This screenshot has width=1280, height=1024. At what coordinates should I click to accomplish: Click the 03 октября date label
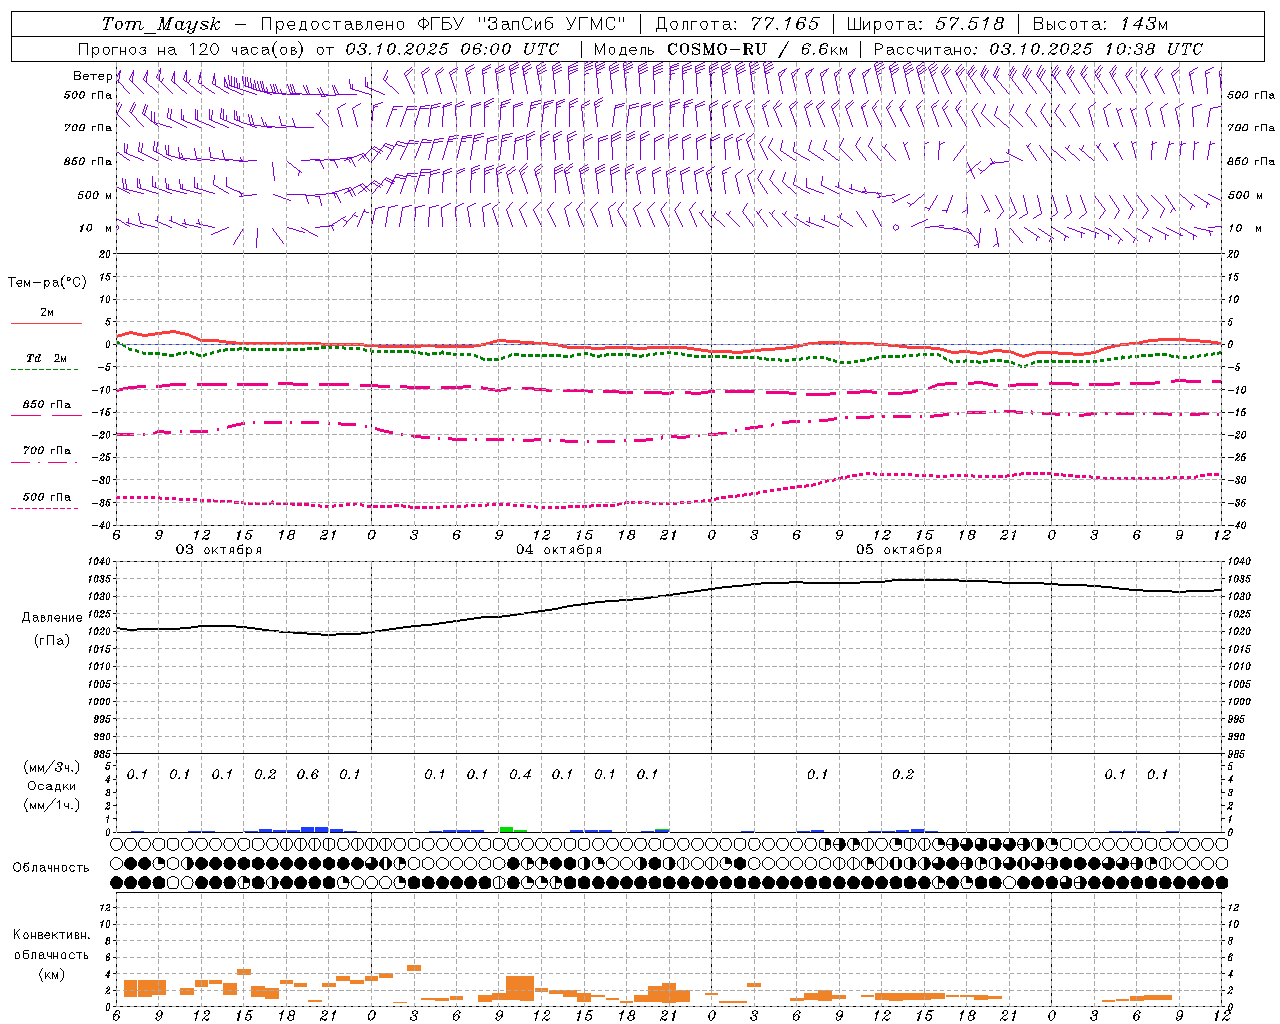click(x=219, y=550)
